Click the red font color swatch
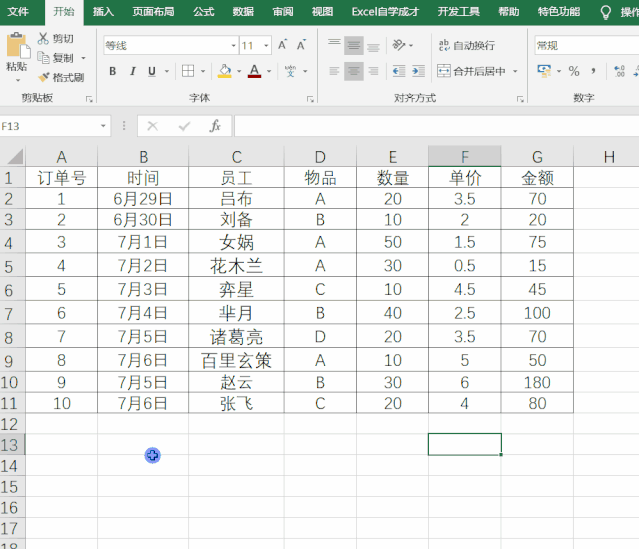The width and height of the screenshot is (639, 549). click(x=254, y=72)
